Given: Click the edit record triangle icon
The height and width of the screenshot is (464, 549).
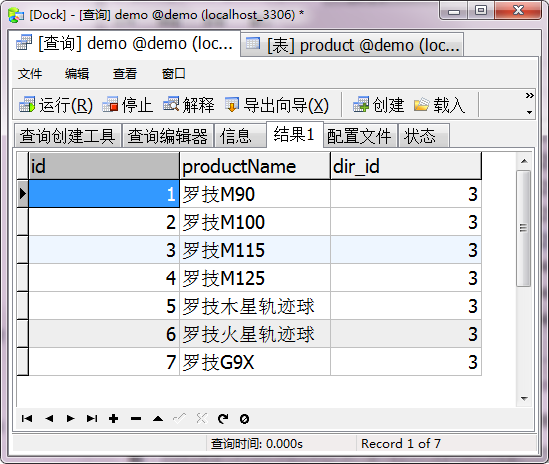Looking at the screenshot, I should (158, 418).
